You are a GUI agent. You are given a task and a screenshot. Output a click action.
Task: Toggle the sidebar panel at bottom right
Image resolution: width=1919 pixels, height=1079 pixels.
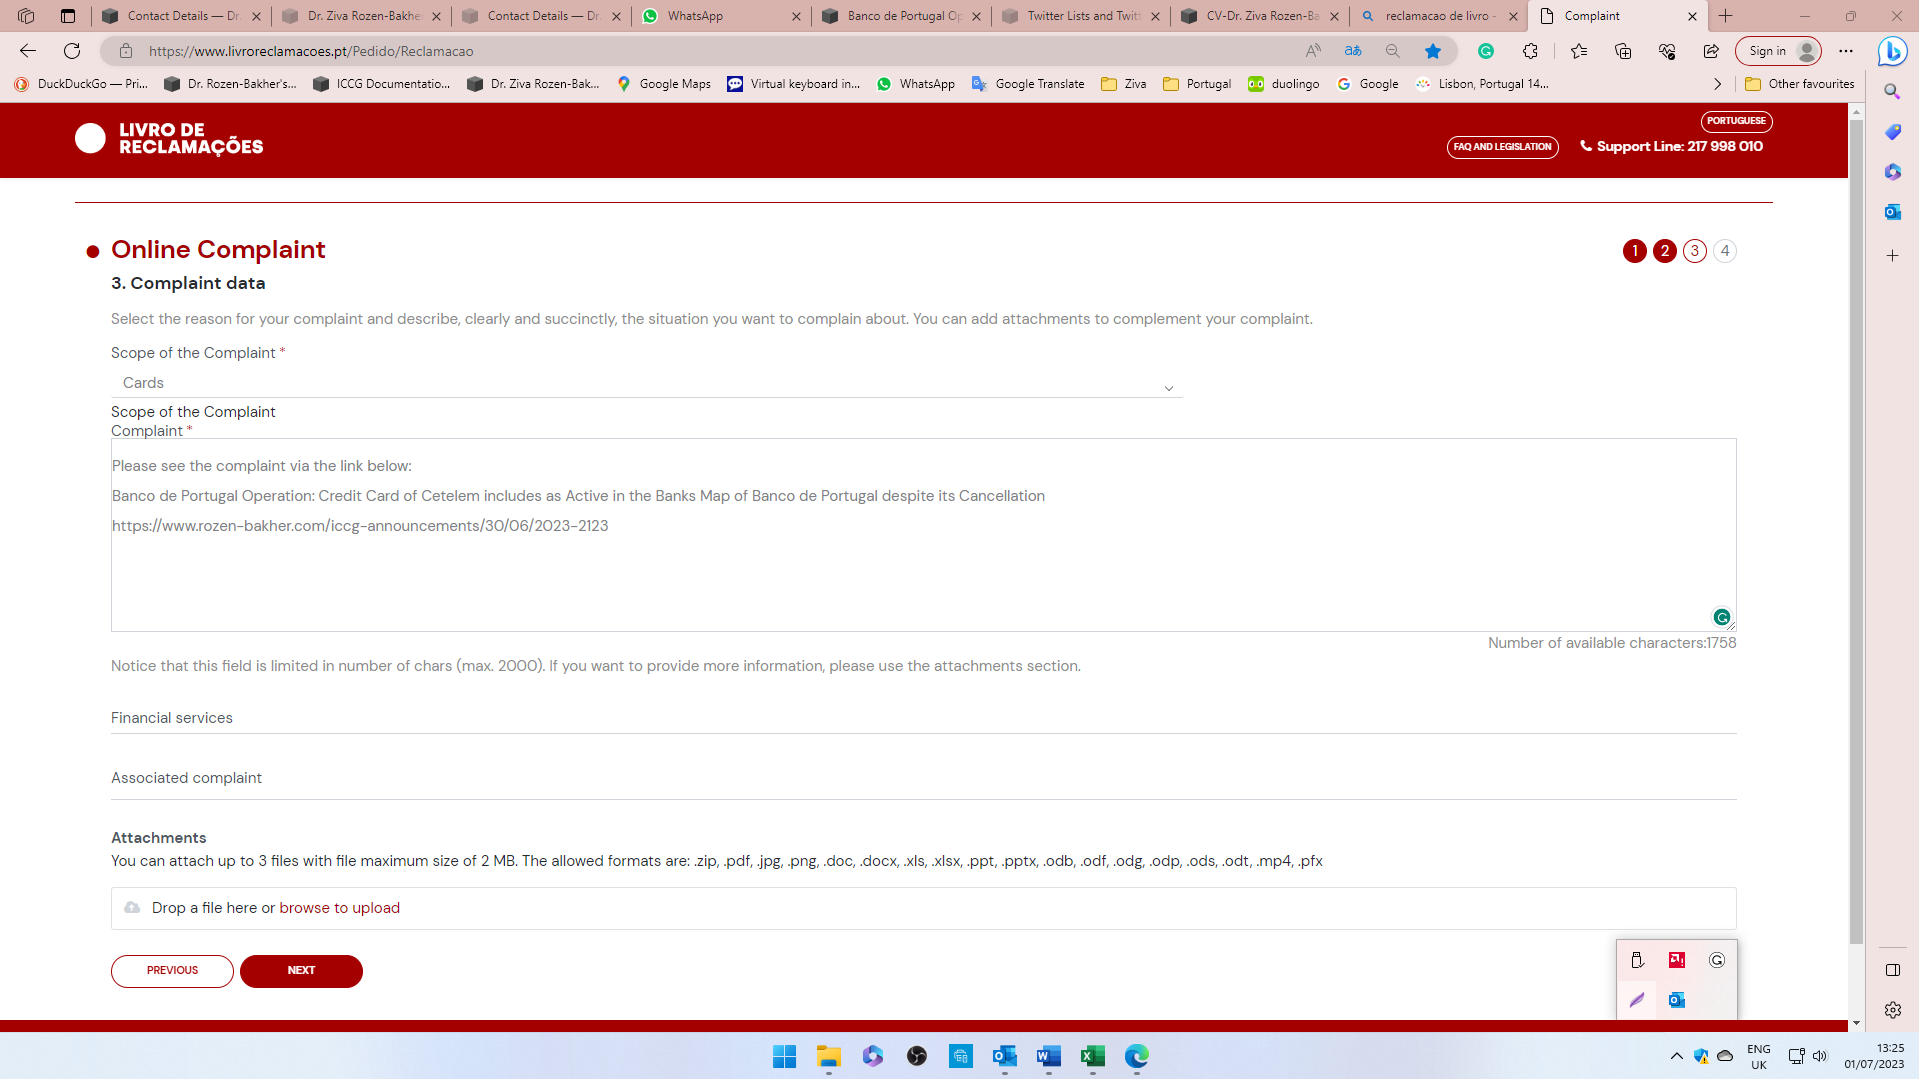tap(1893, 969)
